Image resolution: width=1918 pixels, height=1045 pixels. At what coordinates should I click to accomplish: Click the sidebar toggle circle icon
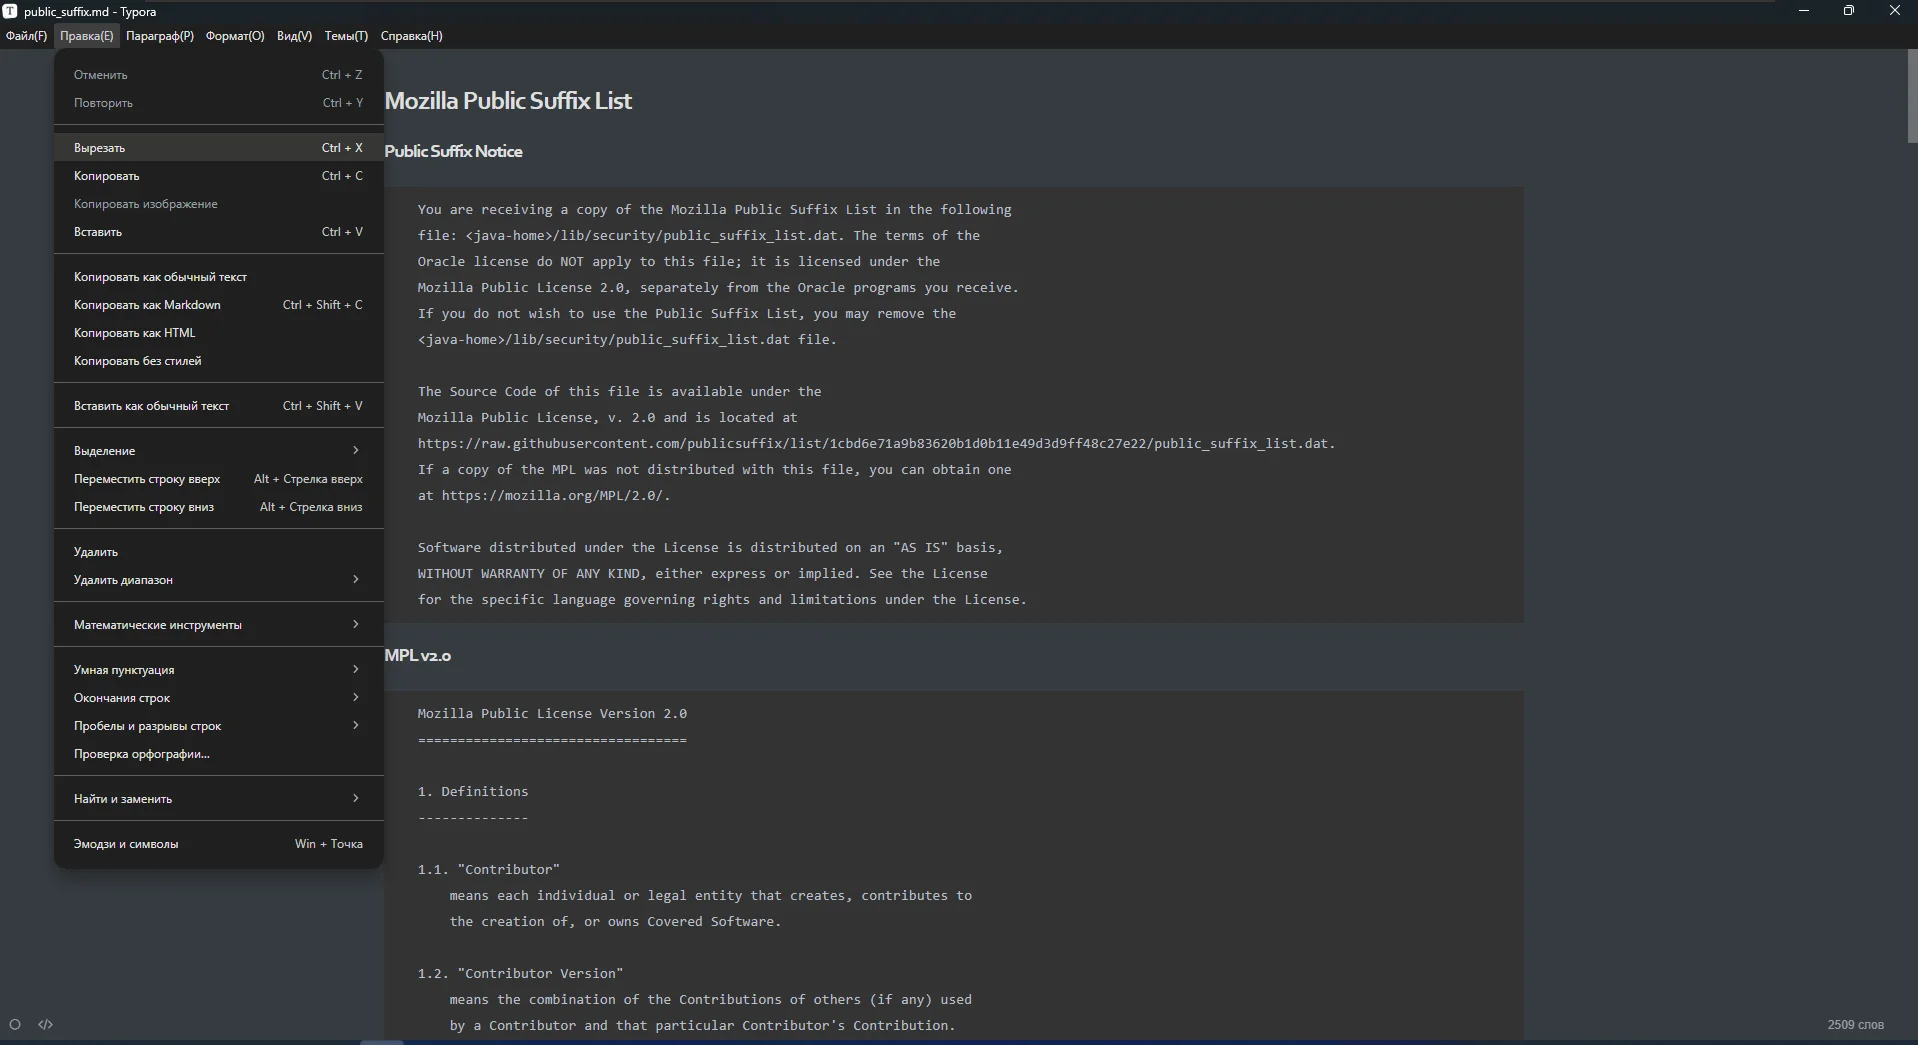[x=15, y=1024]
